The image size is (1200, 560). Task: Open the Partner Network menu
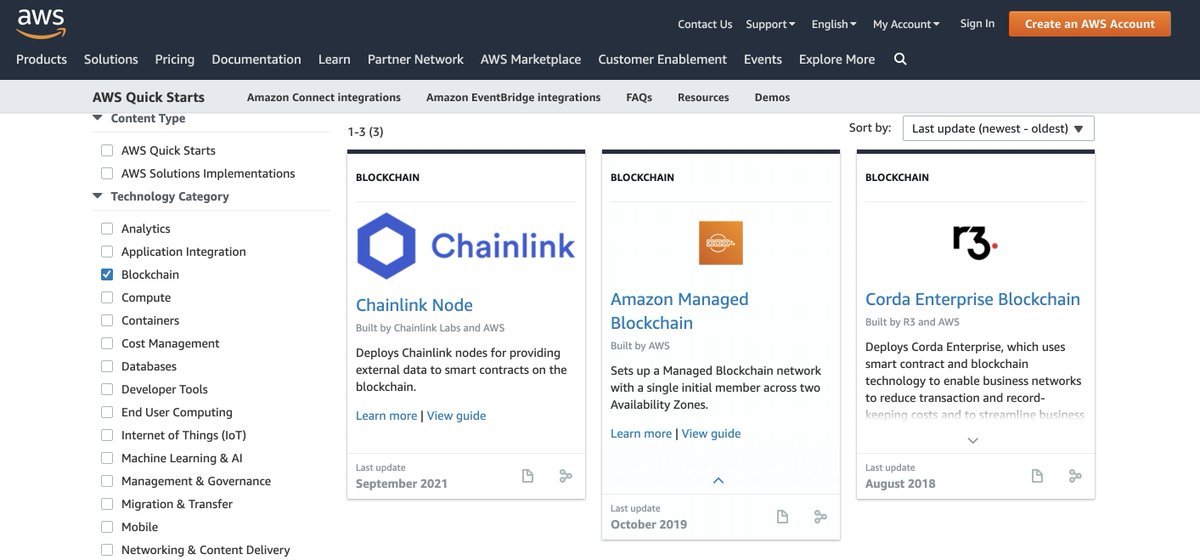pyautogui.click(x=415, y=59)
